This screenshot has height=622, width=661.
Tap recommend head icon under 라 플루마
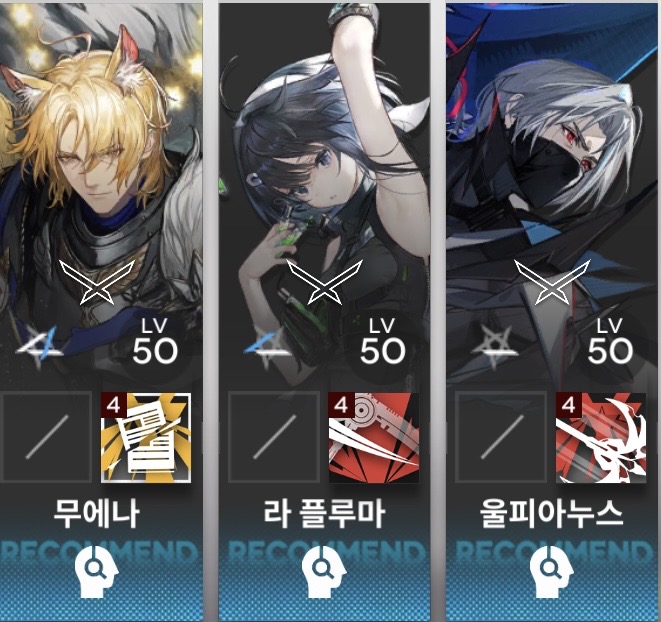pyautogui.click(x=324, y=572)
